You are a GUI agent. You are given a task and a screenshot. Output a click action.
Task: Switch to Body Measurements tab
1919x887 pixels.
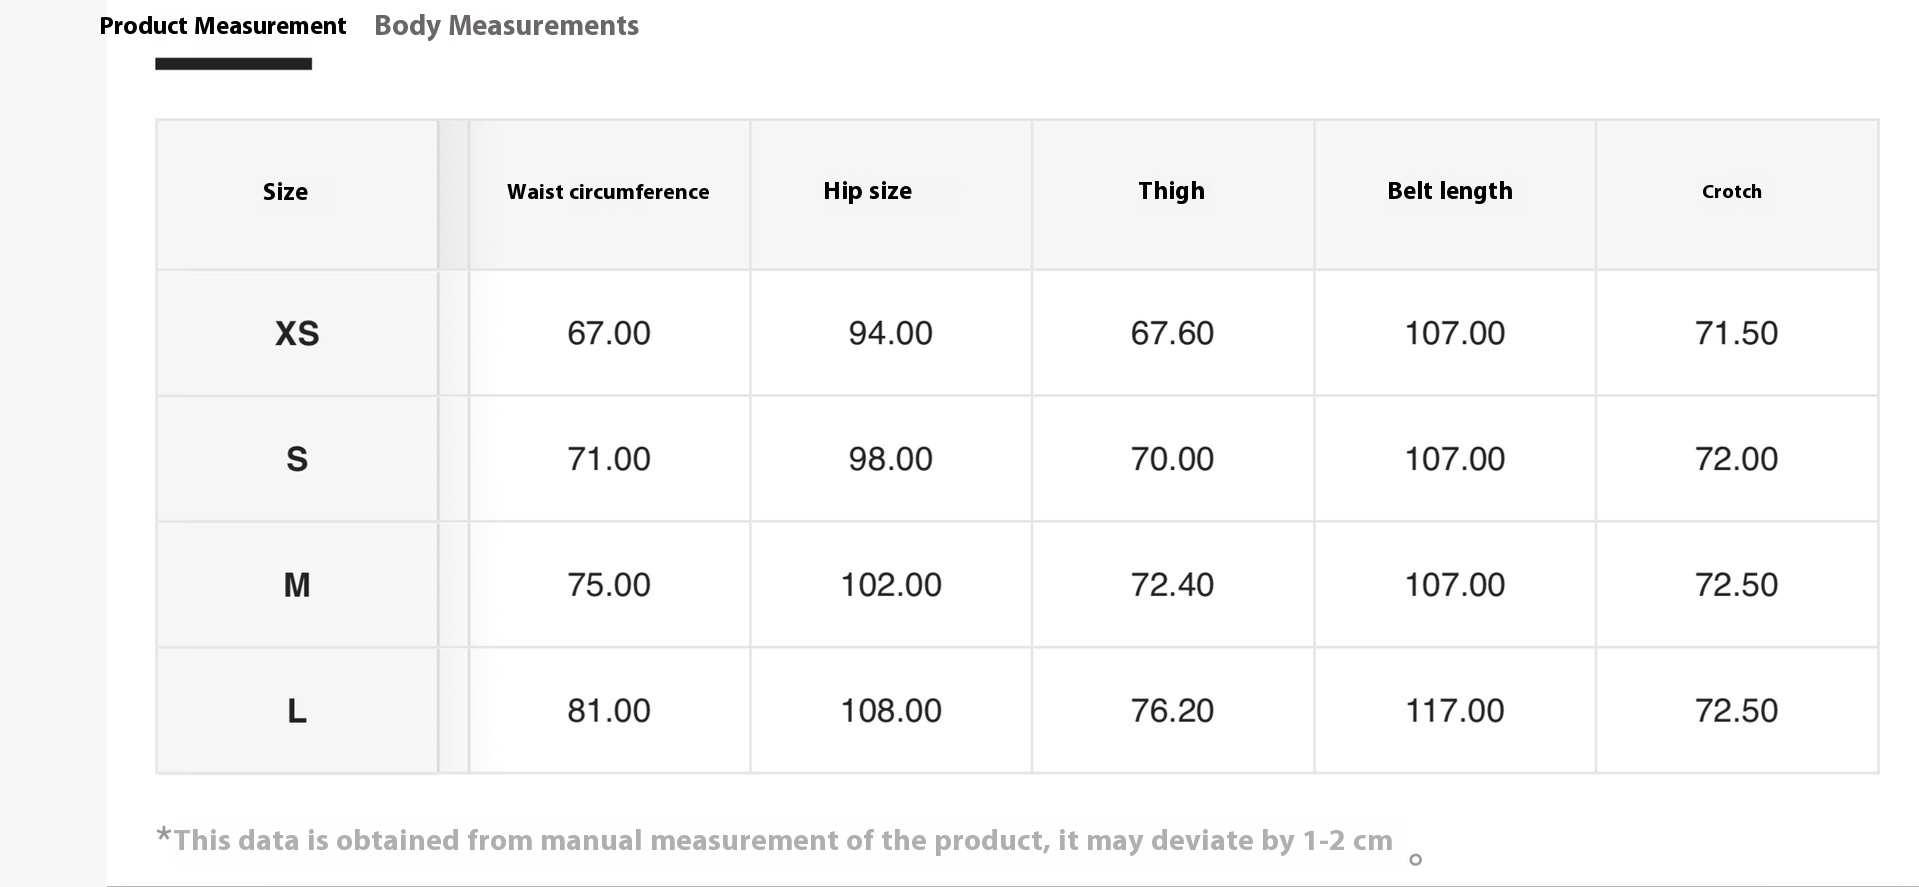(x=506, y=26)
